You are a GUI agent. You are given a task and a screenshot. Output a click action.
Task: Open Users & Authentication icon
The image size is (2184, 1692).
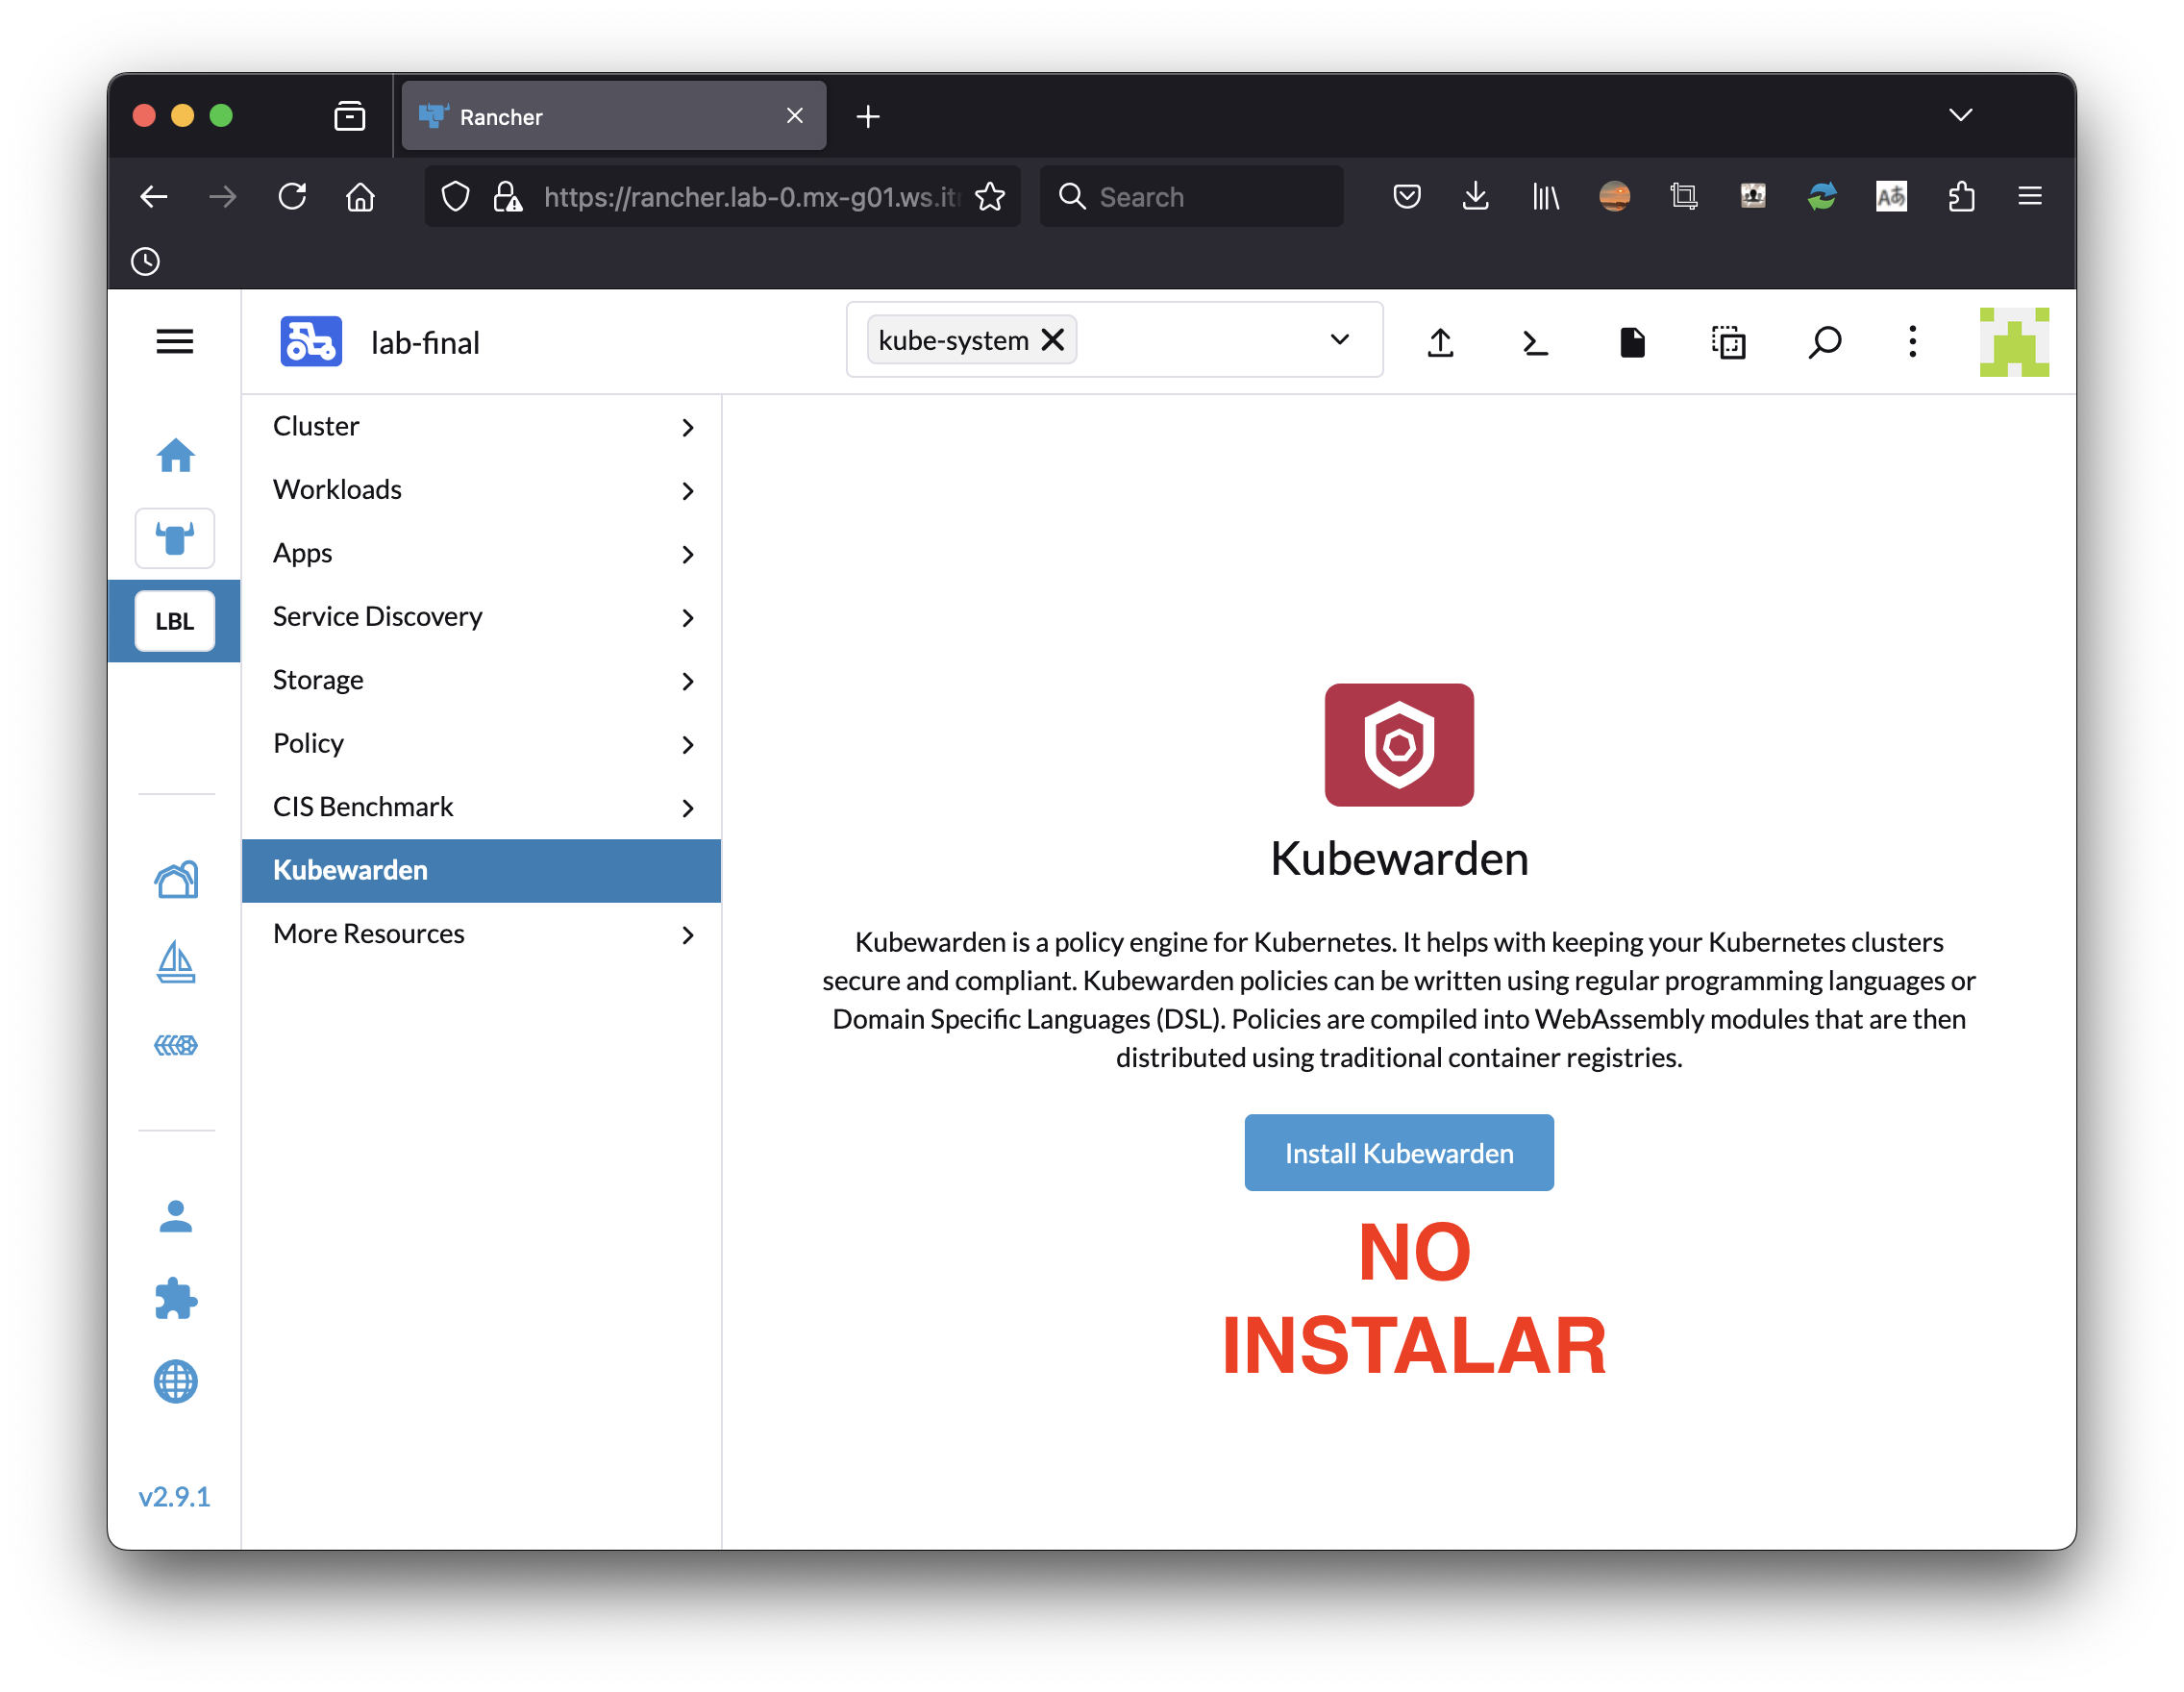176,1217
